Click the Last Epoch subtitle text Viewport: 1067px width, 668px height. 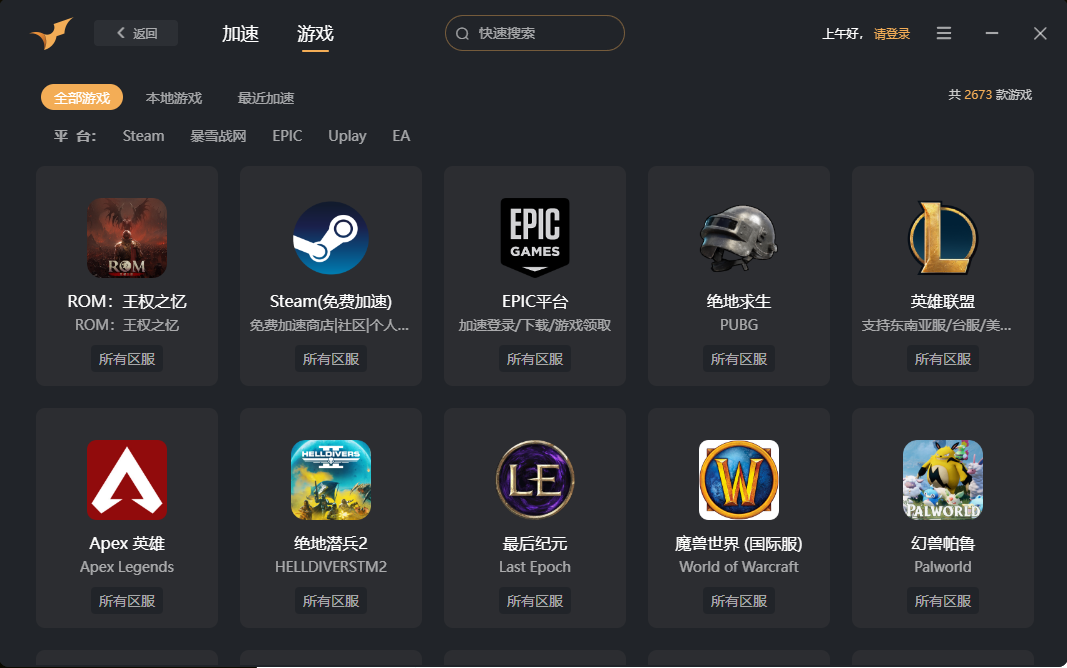click(535, 567)
